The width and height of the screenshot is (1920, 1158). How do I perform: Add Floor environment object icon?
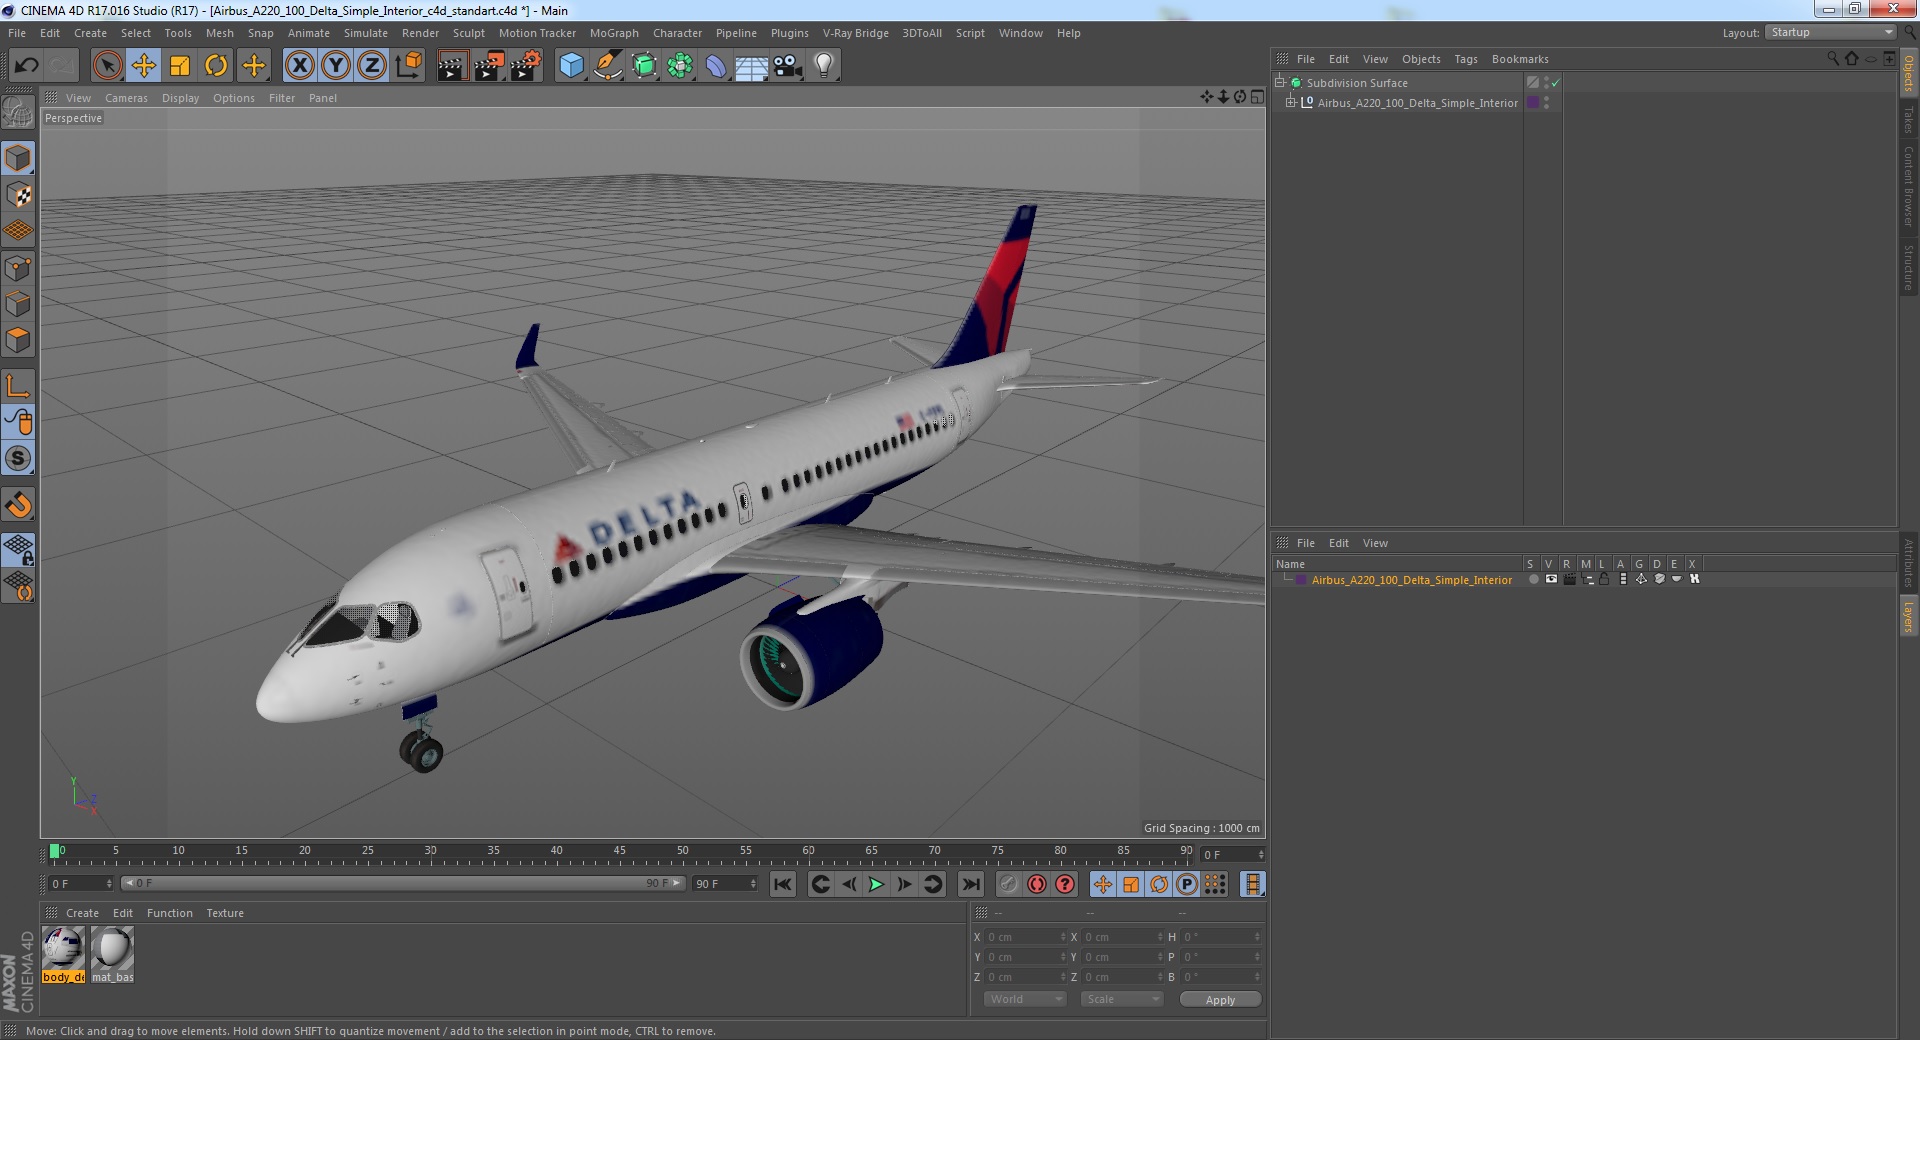[x=751, y=66]
